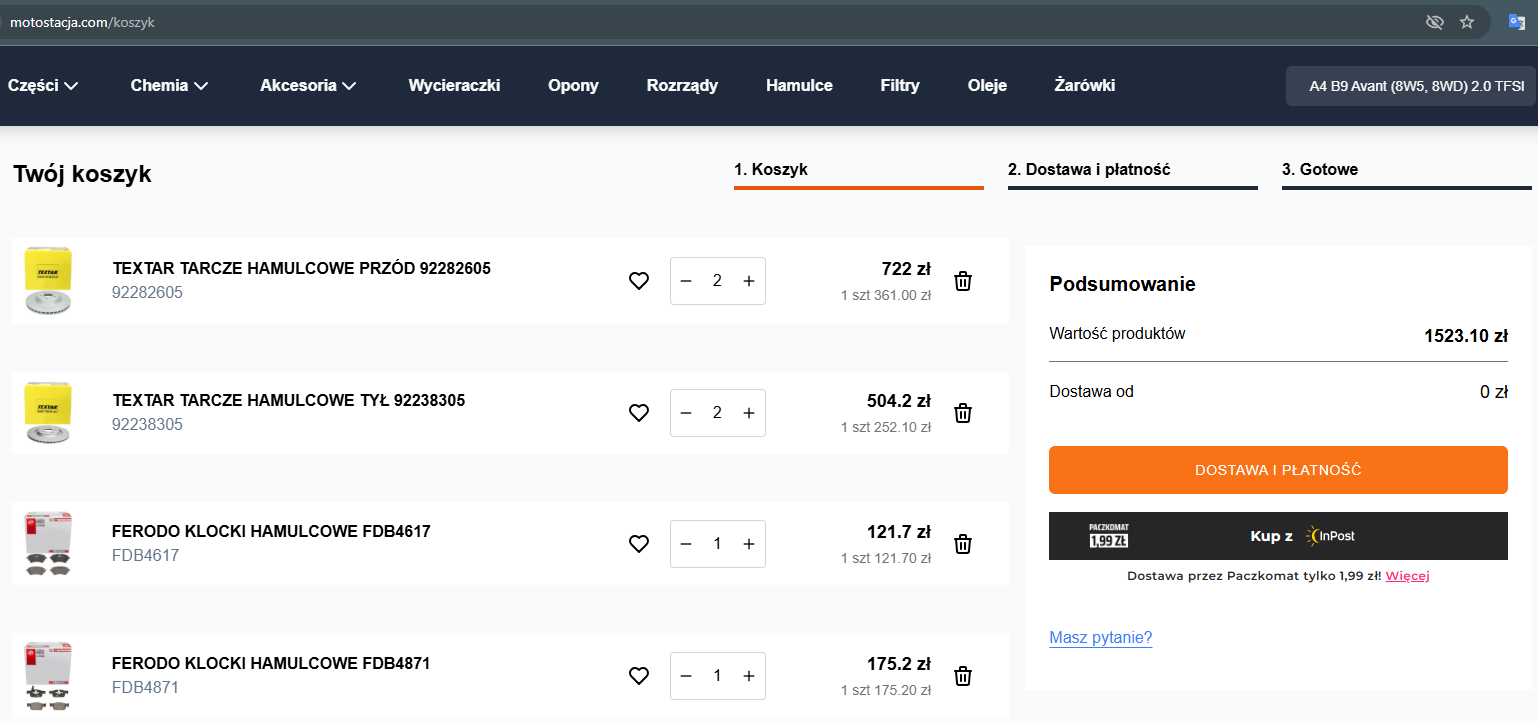Click the Masz pytanie? link
This screenshot has height=721, width=1538.
coord(1100,638)
